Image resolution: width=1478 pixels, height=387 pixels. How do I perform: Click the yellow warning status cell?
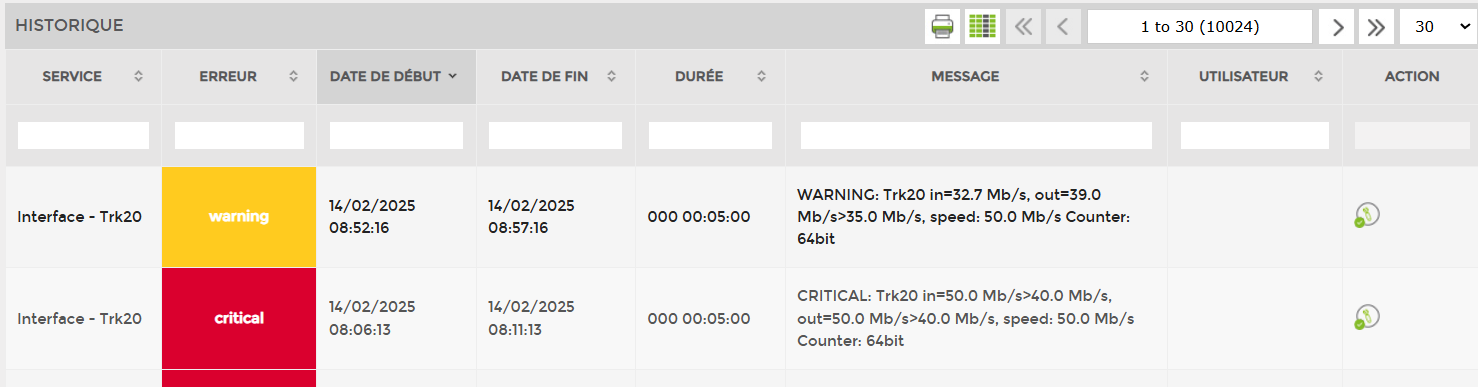[x=239, y=217]
